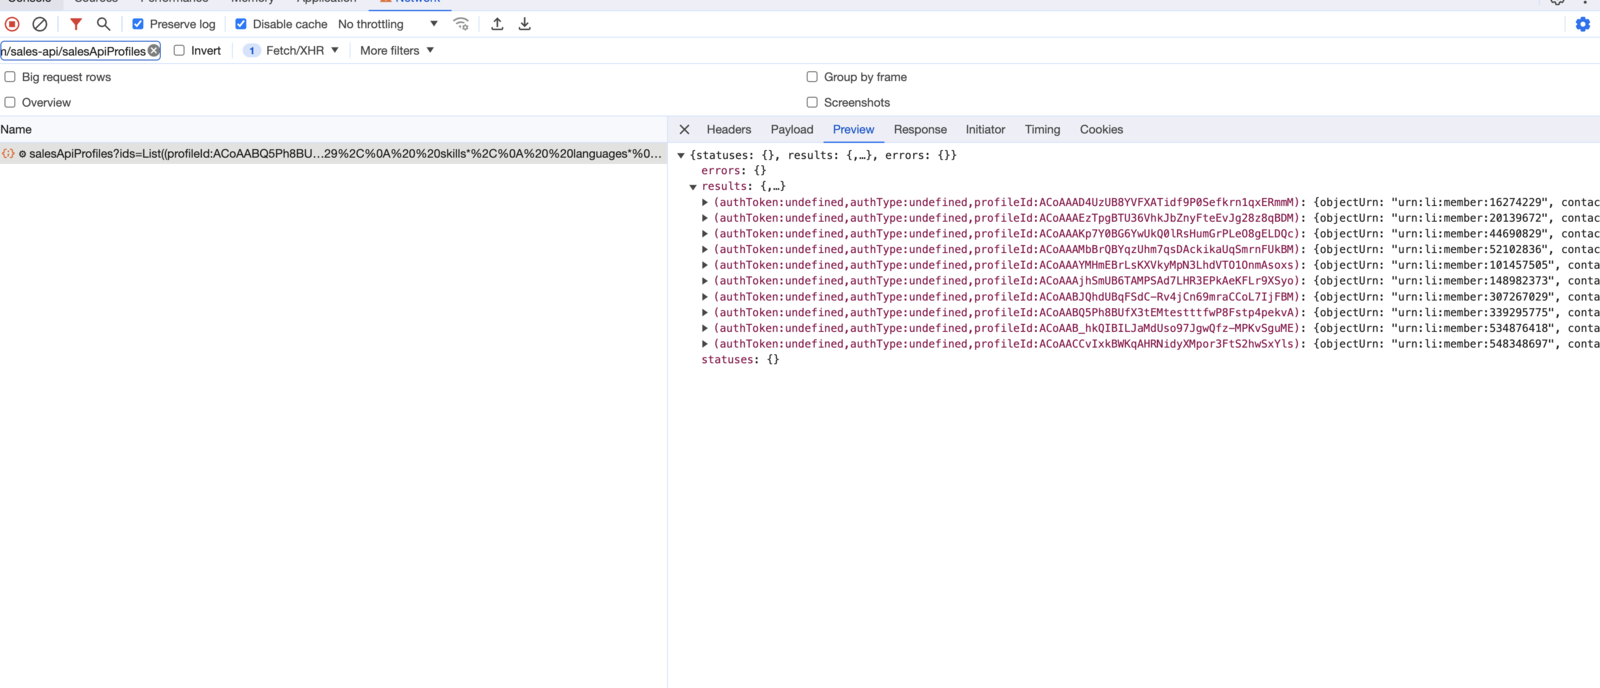This screenshot has width=1600, height=688.
Task: Expand result with member:548348697
Action: [705, 344]
